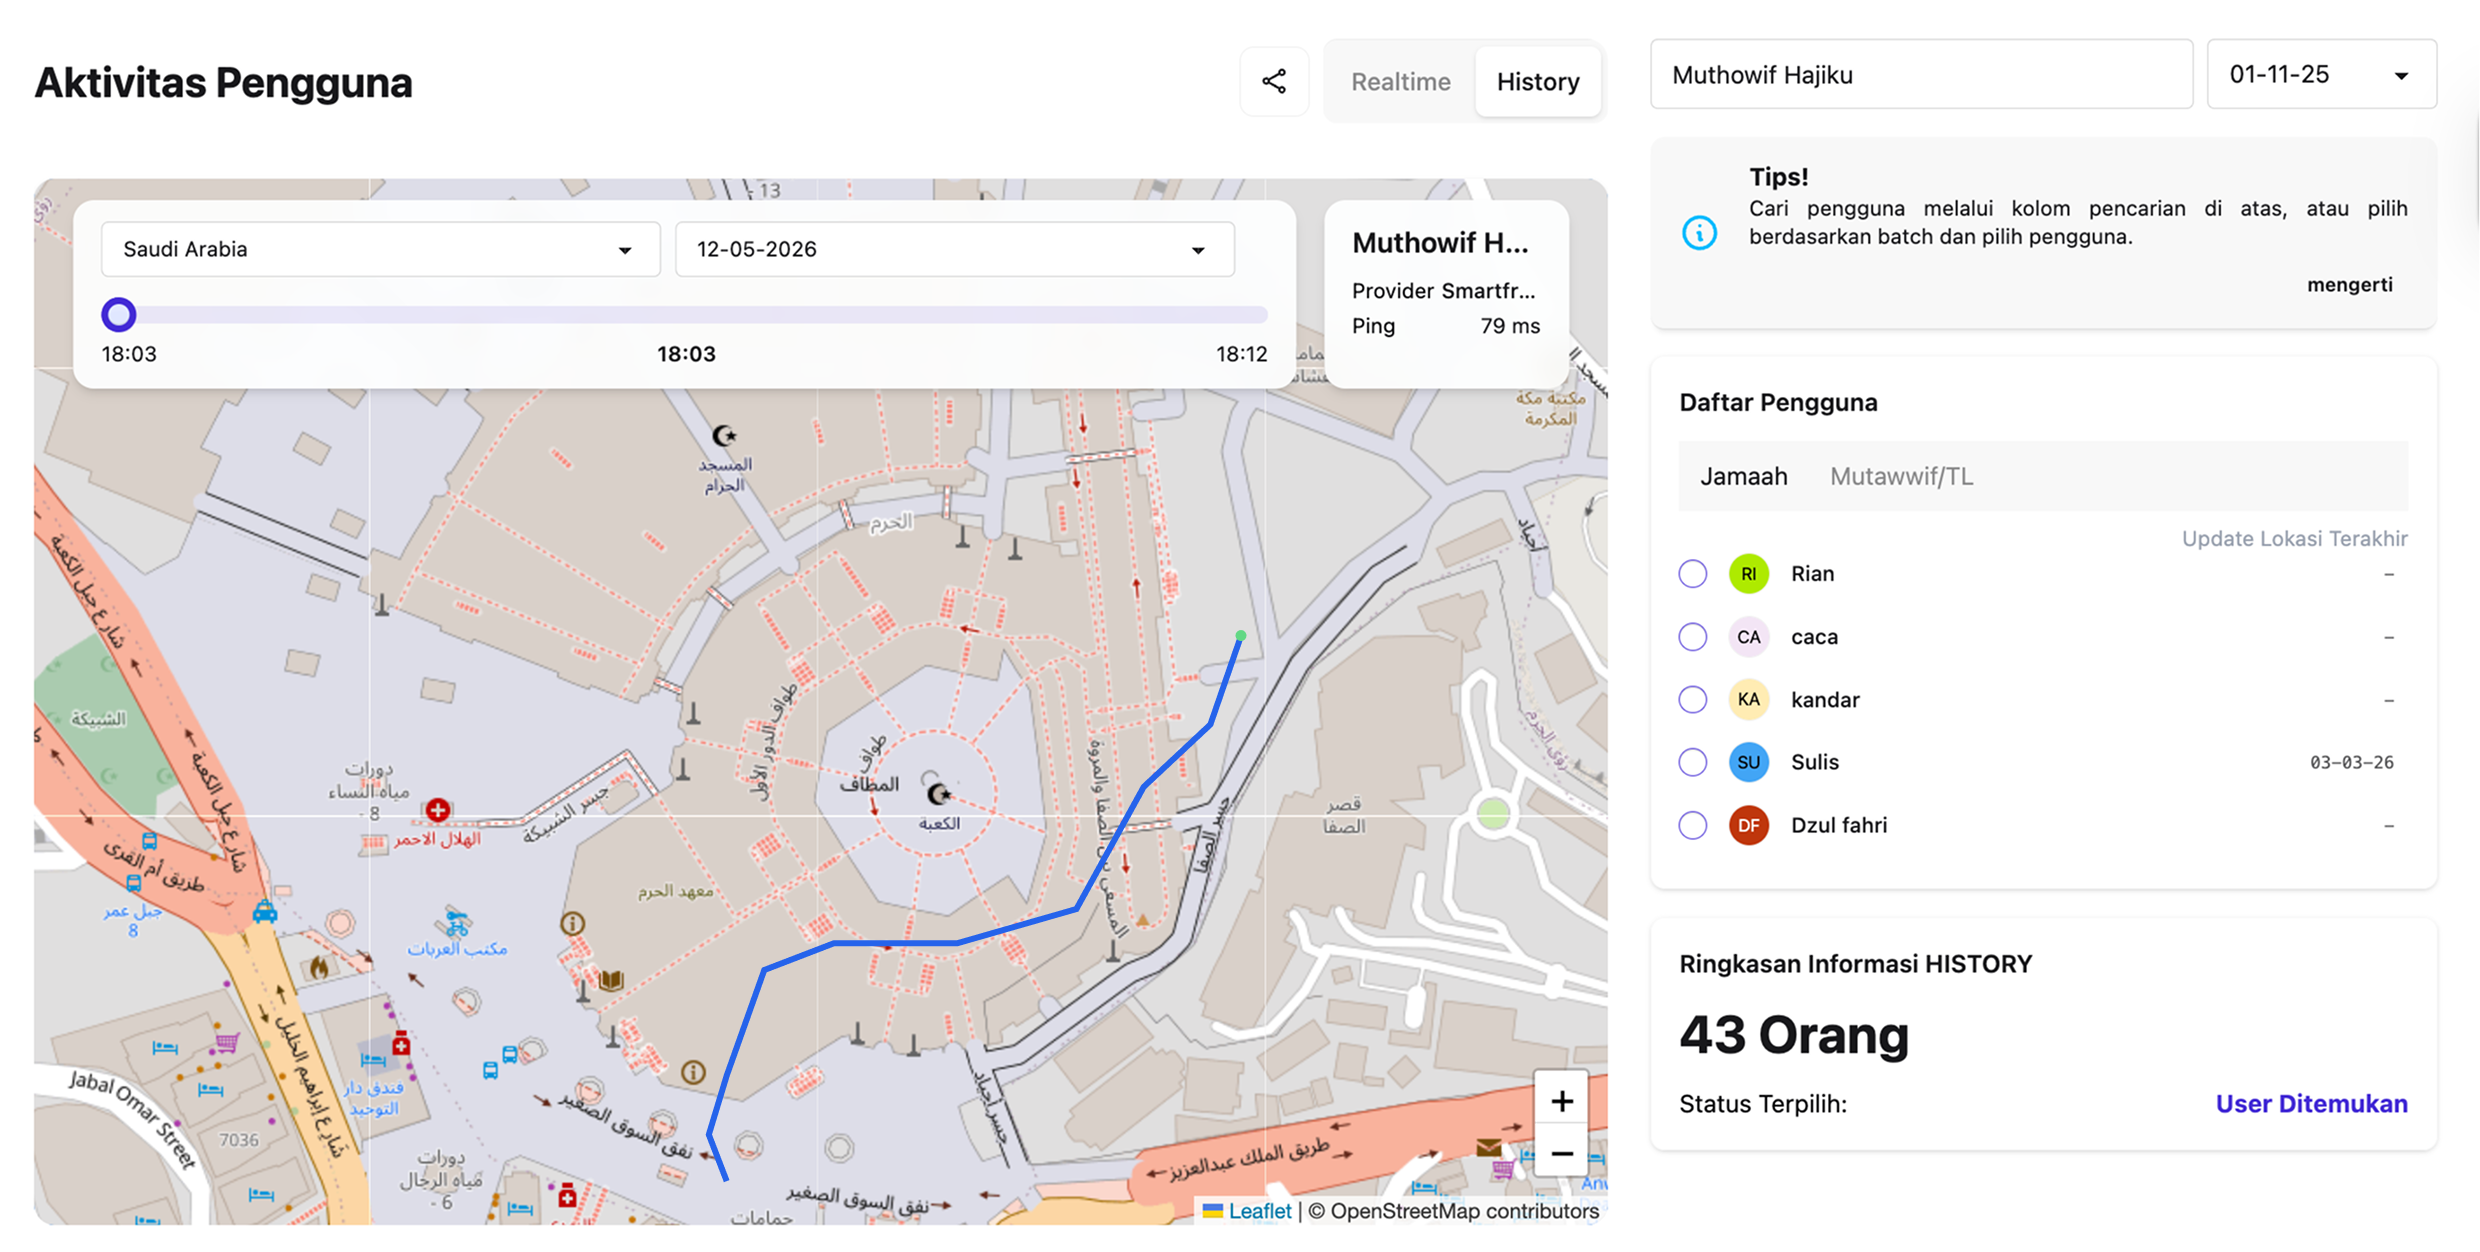Click the Muthowif H... info card title

(1440, 243)
